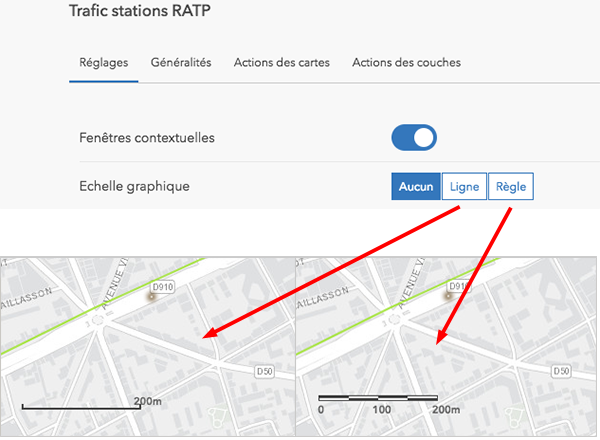Toggle the Fenêtres contextuelles switch

pyautogui.click(x=414, y=137)
